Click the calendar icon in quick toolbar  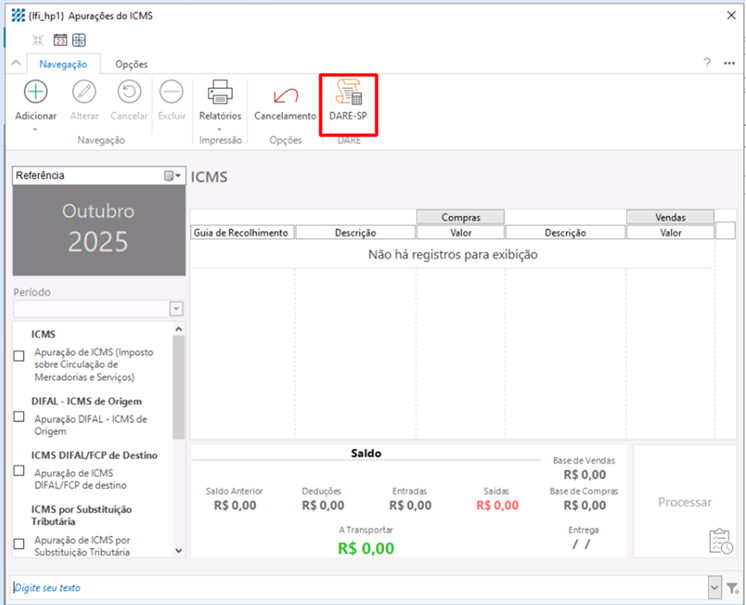point(60,40)
